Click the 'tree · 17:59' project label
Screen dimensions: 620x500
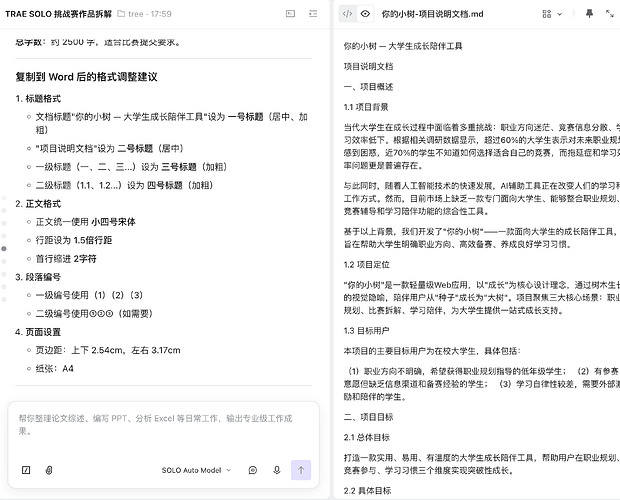(149, 14)
